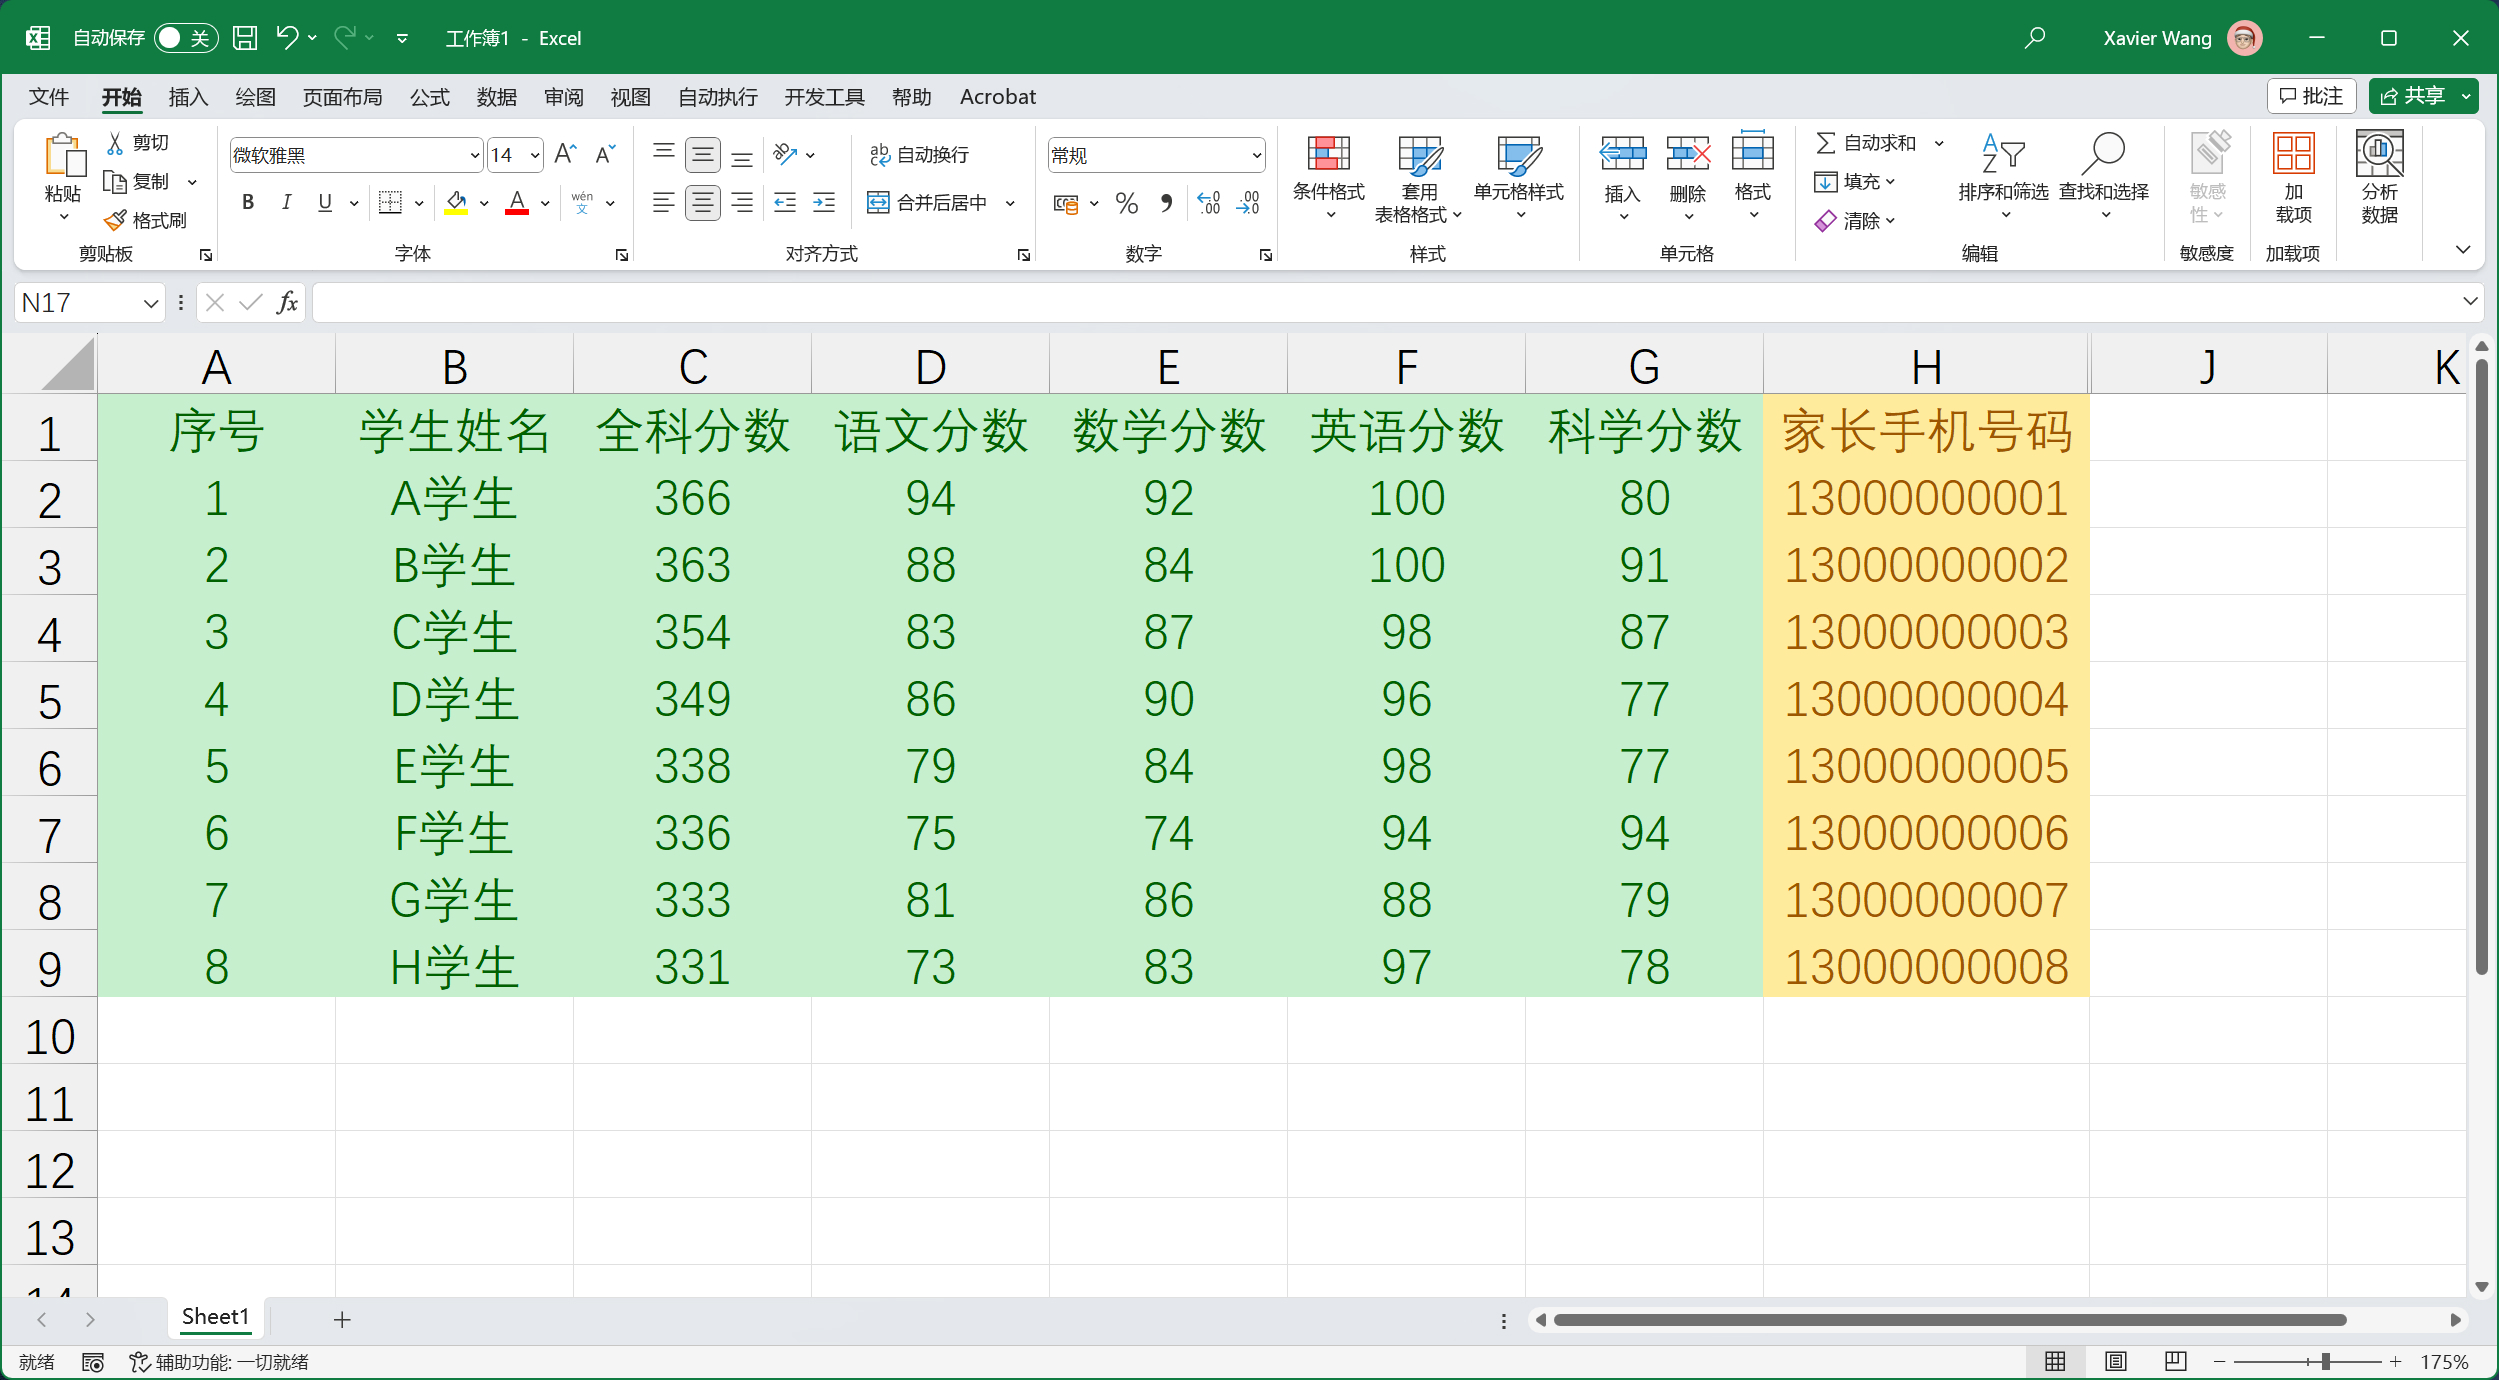Click the Merge and Center (合并后居中) icon
The height and width of the screenshot is (1380, 2499).
[x=877, y=203]
